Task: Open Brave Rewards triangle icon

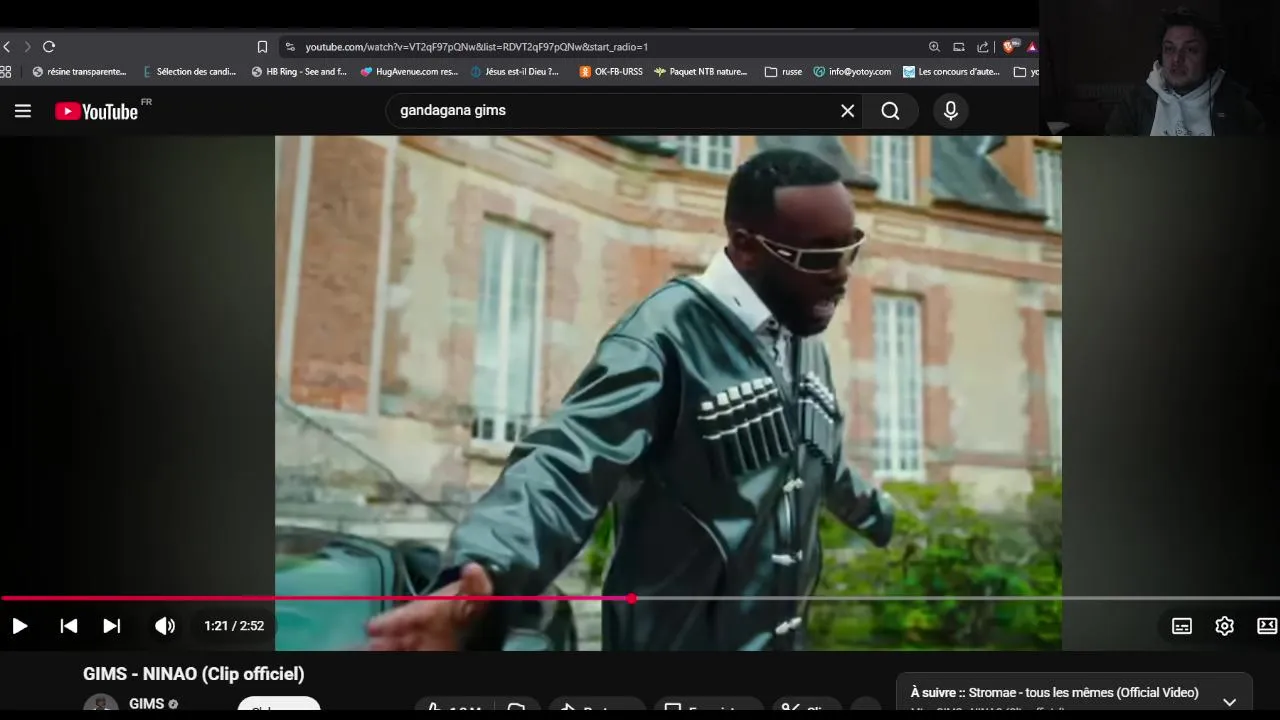Action: coord(1031,47)
